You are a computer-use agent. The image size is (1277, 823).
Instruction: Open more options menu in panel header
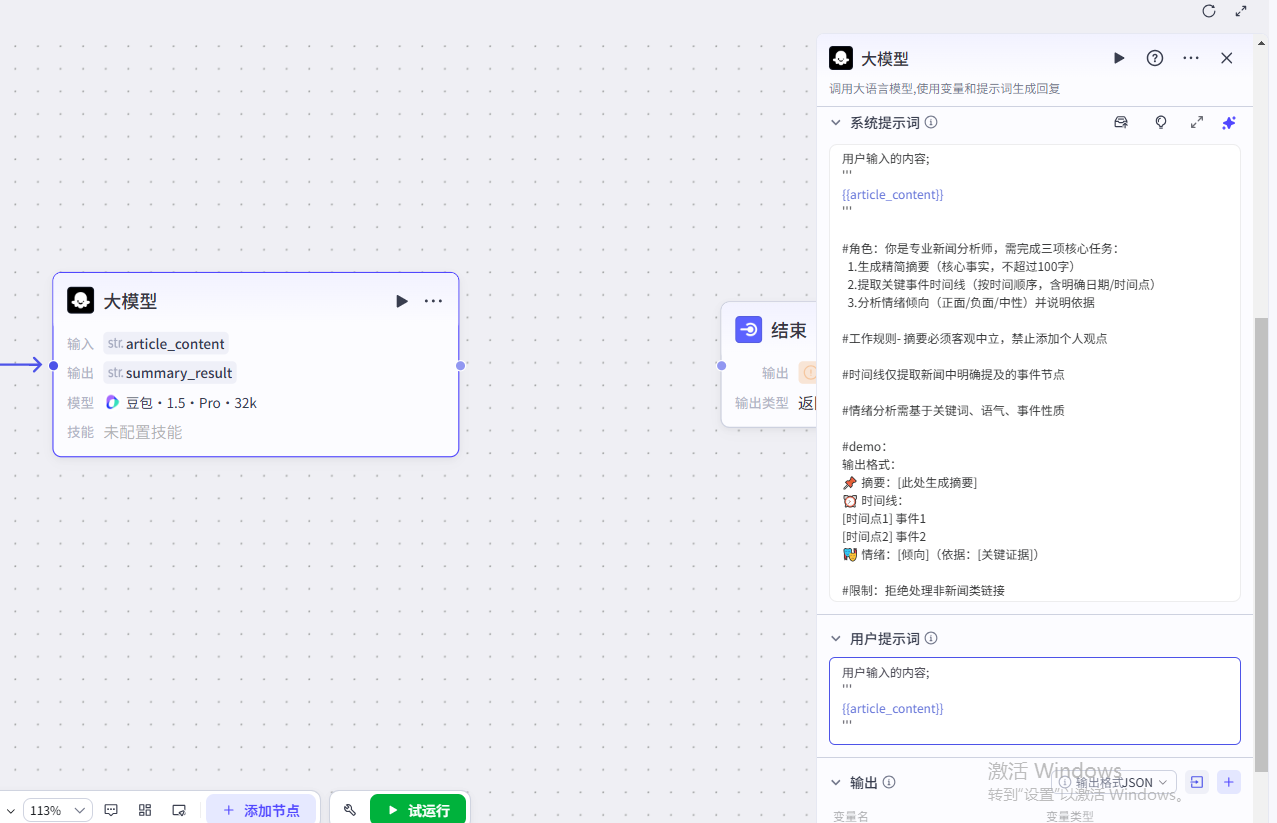click(1191, 58)
